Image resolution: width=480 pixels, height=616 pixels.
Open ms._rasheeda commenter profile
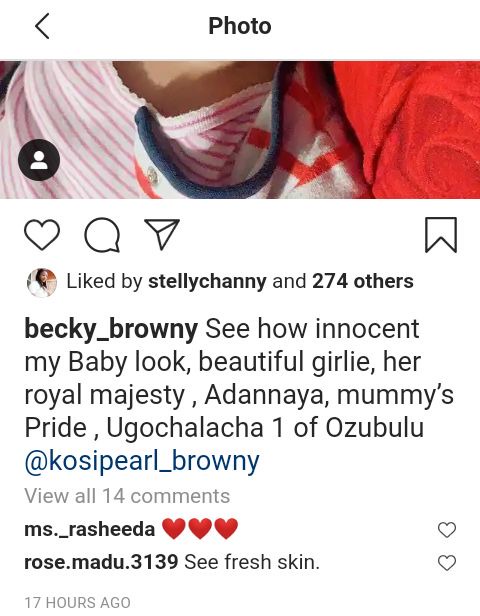point(90,529)
